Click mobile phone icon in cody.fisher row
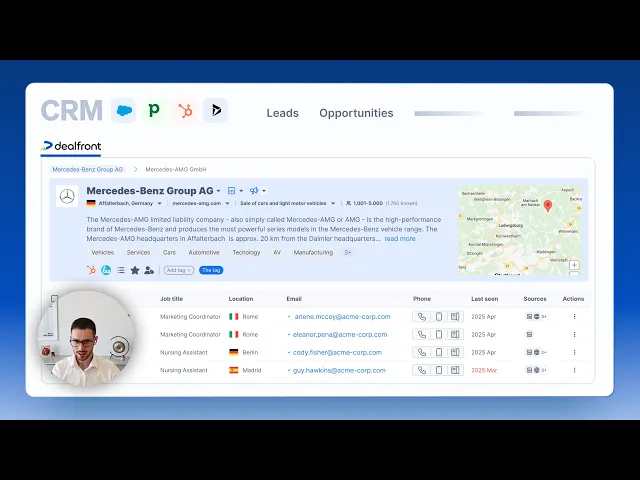The height and width of the screenshot is (480, 640). tap(439, 352)
